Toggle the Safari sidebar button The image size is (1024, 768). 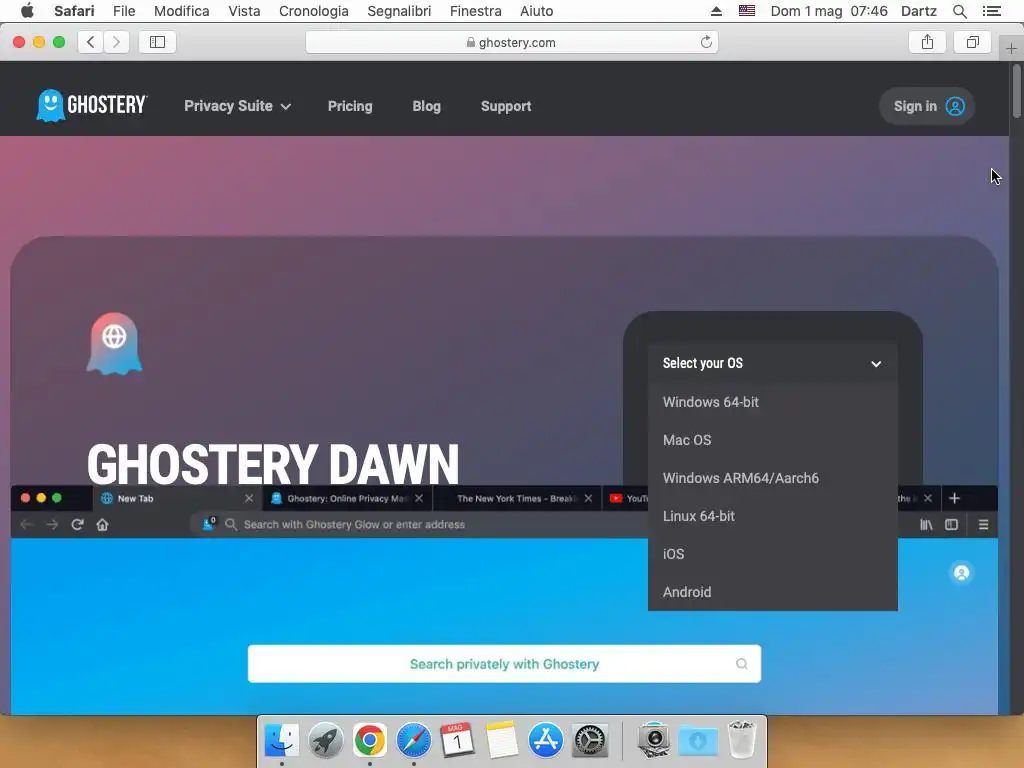(x=157, y=42)
